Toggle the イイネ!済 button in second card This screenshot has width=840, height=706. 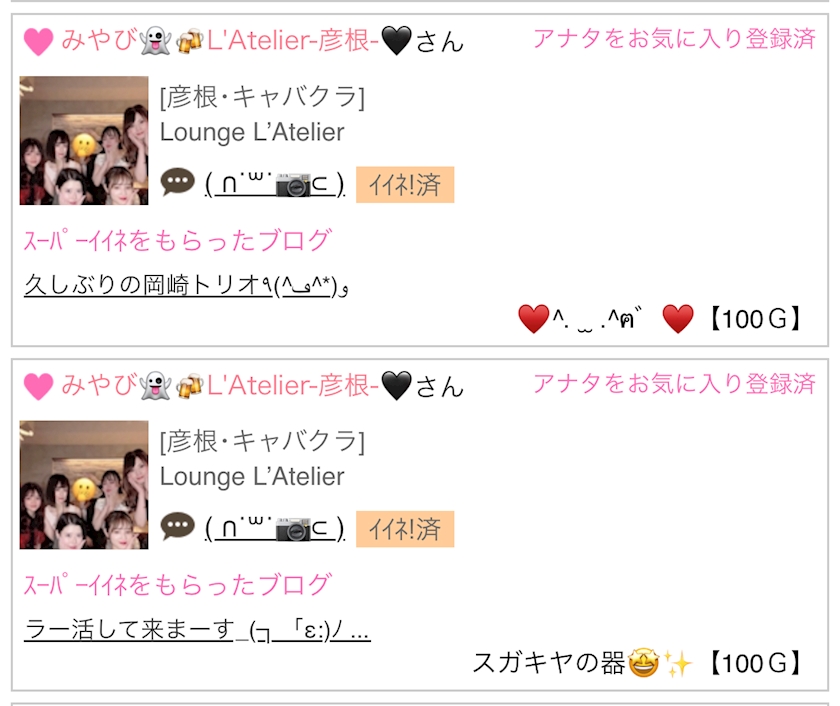(x=405, y=529)
